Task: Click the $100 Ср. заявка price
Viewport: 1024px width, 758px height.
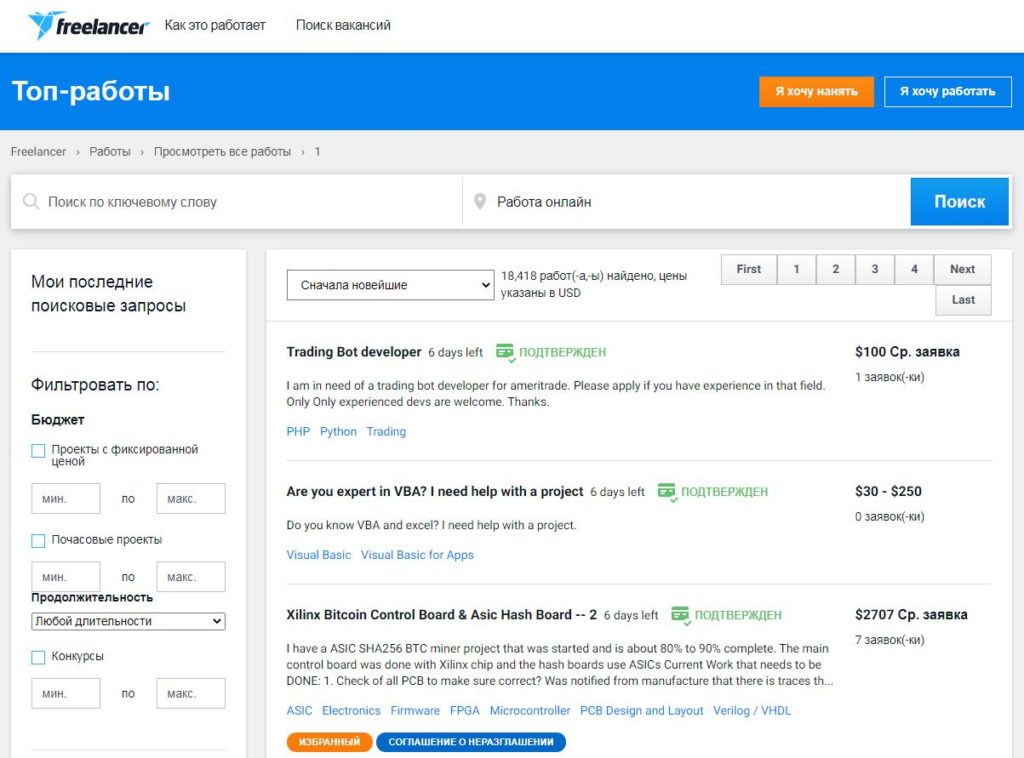Action: pos(907,352)
